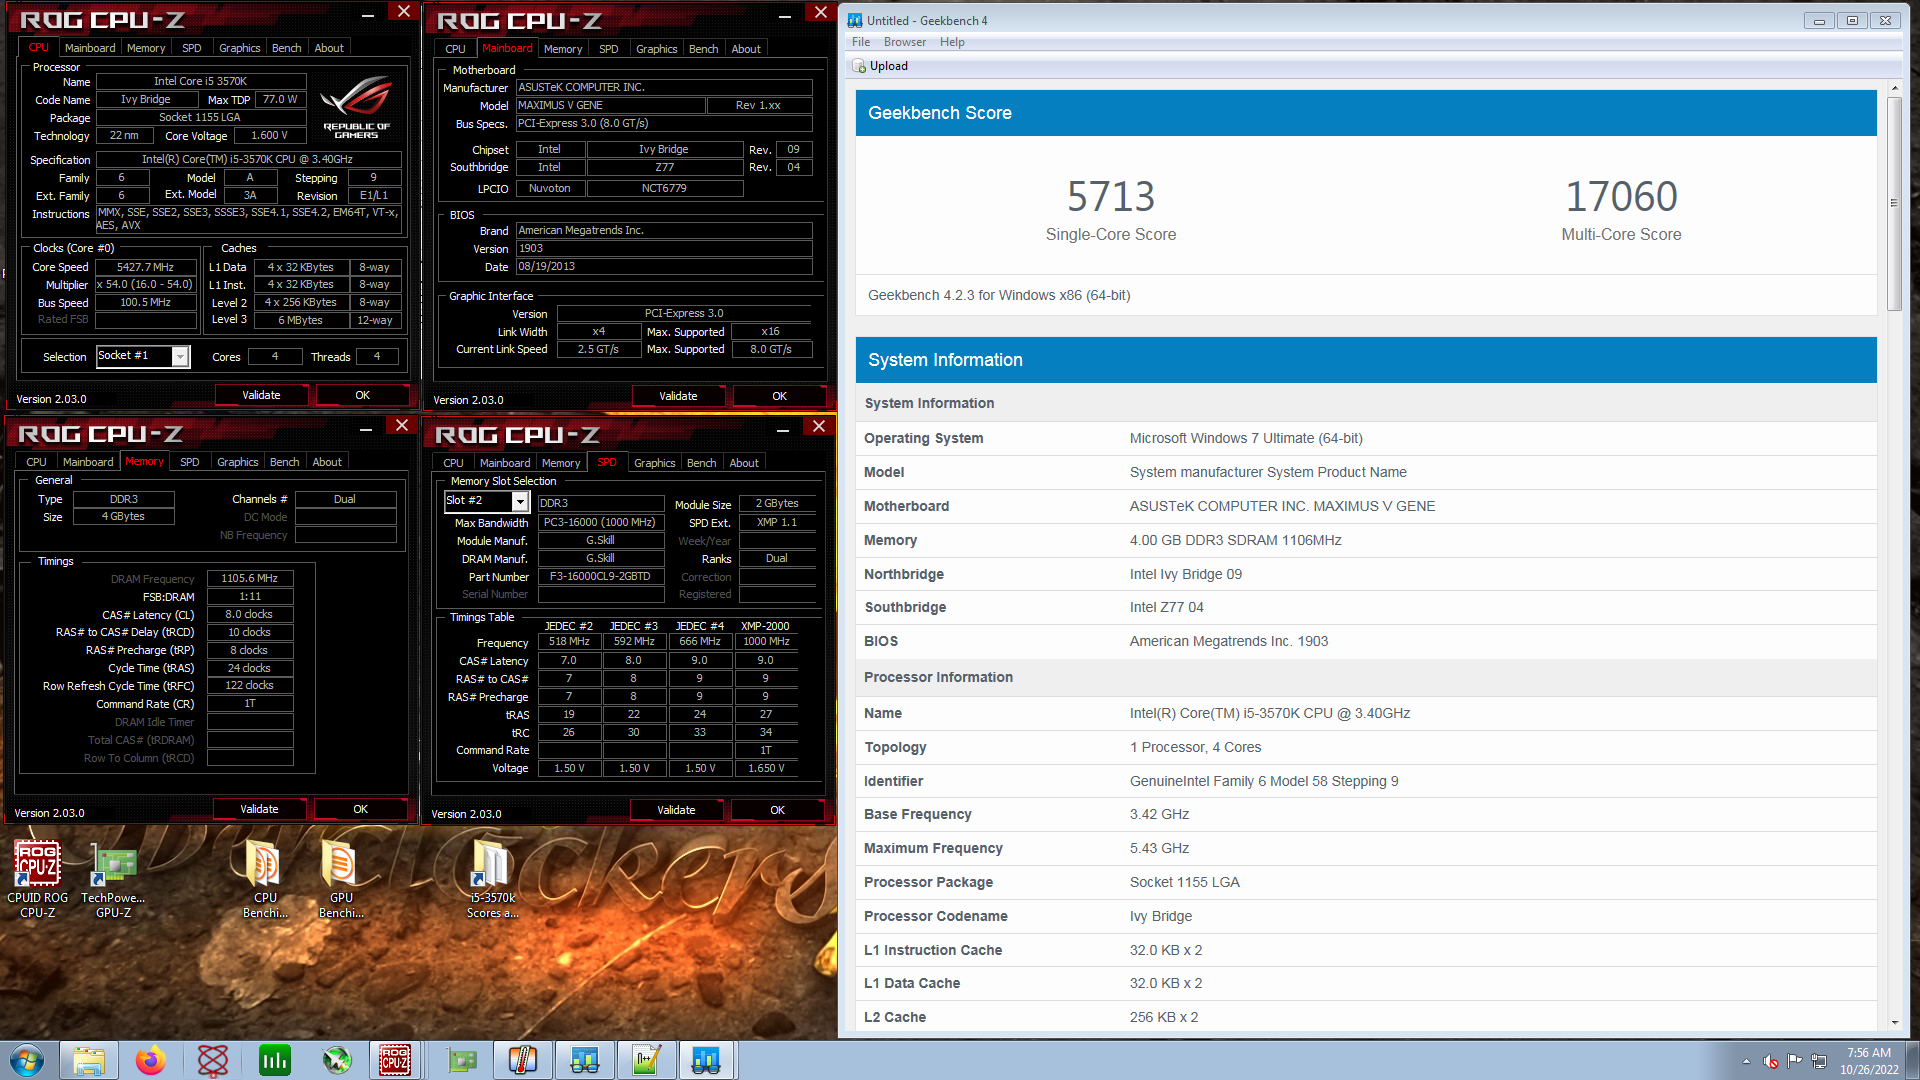Select About tab in SPD CPU-Z window
This screenshot has height=1080, width=1920.
click(744, 463)
